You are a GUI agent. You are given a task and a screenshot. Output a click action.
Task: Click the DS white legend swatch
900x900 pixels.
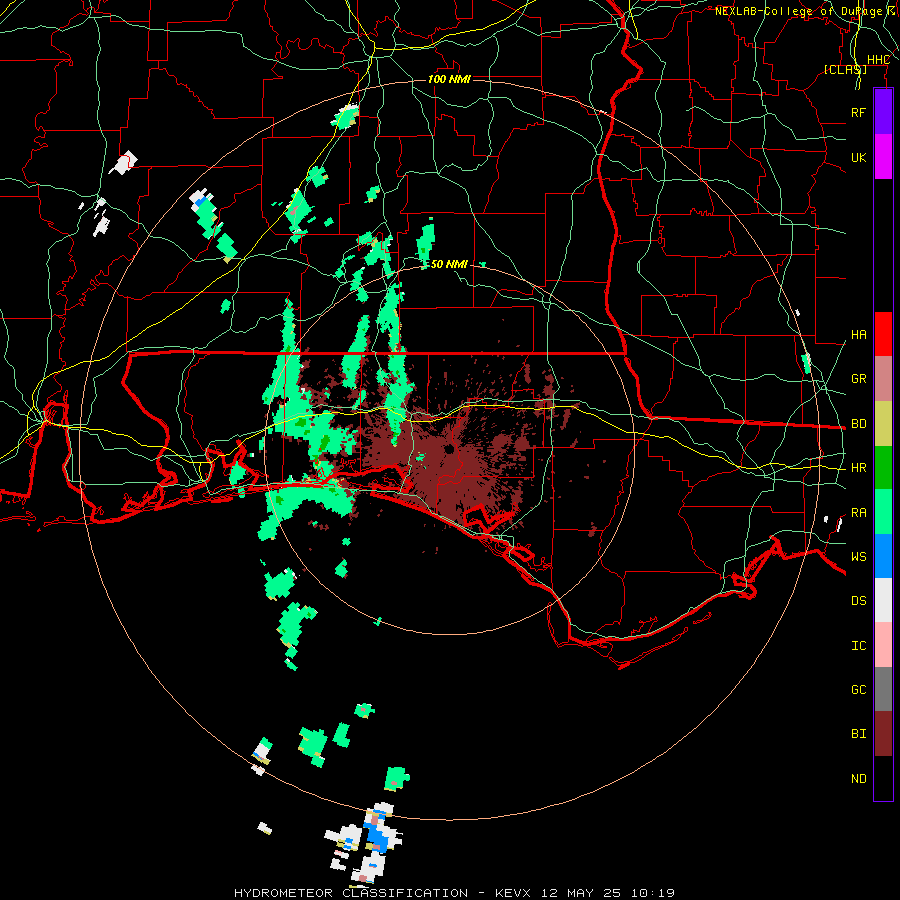click(883, 600)
